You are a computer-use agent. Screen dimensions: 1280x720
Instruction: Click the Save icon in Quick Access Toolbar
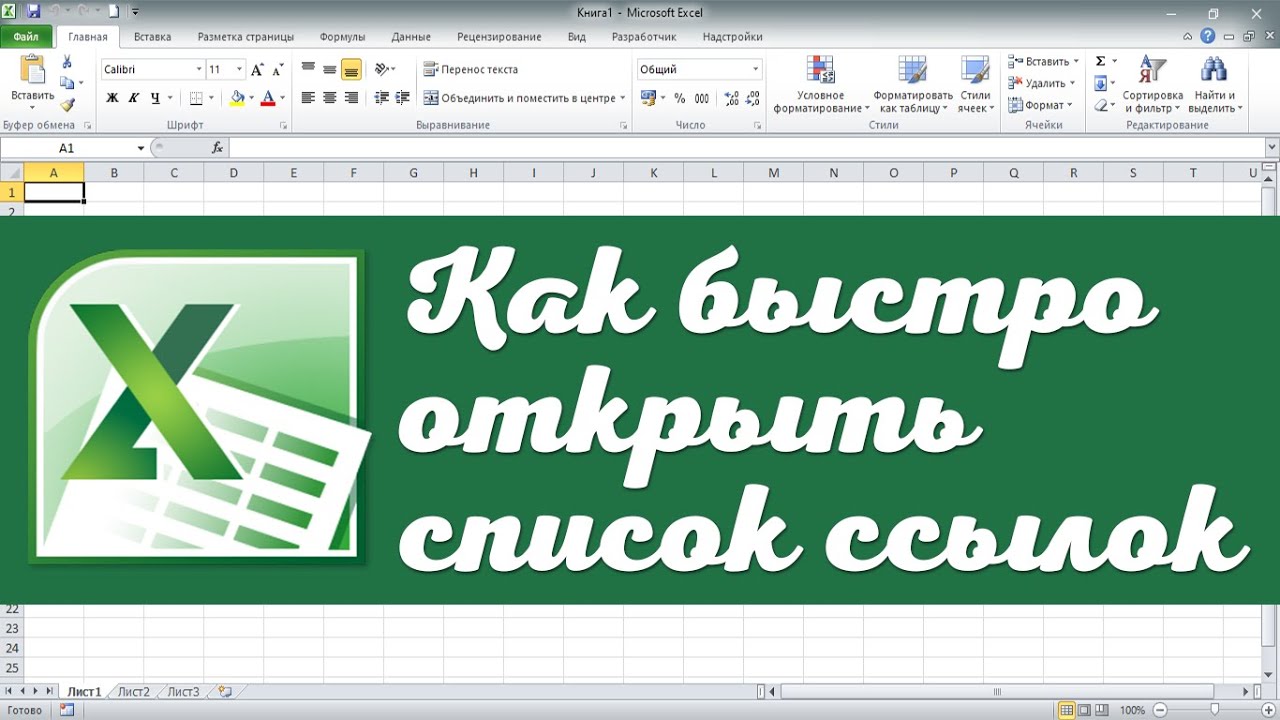click(x=33, y=12)
